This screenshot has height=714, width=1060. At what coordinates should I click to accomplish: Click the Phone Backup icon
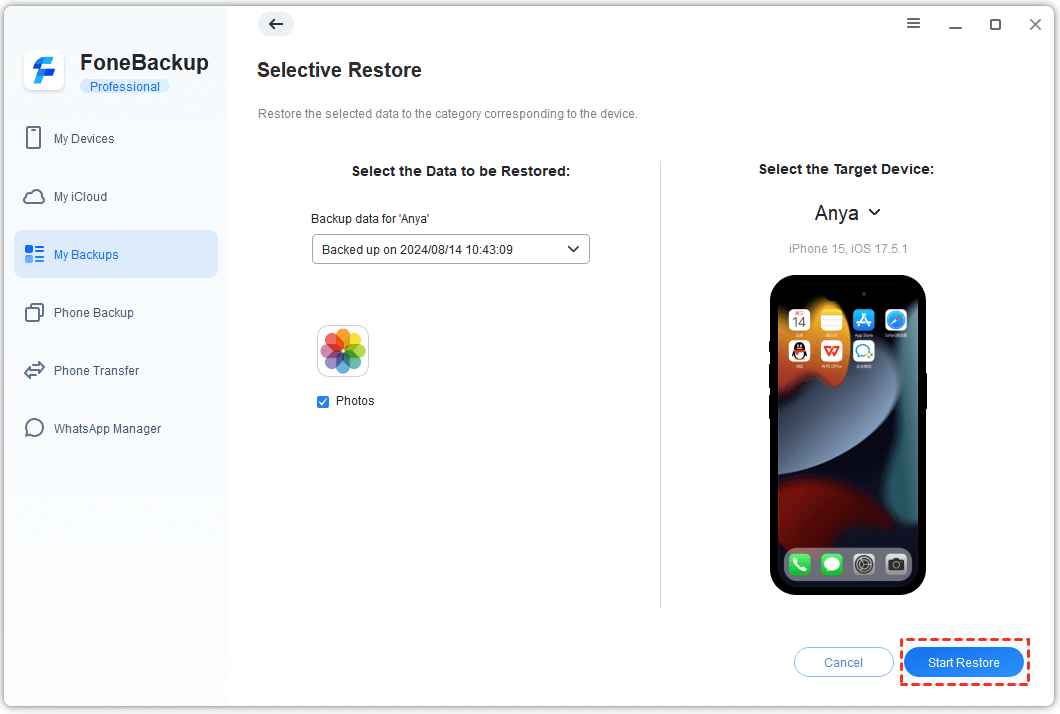(34, 312)
